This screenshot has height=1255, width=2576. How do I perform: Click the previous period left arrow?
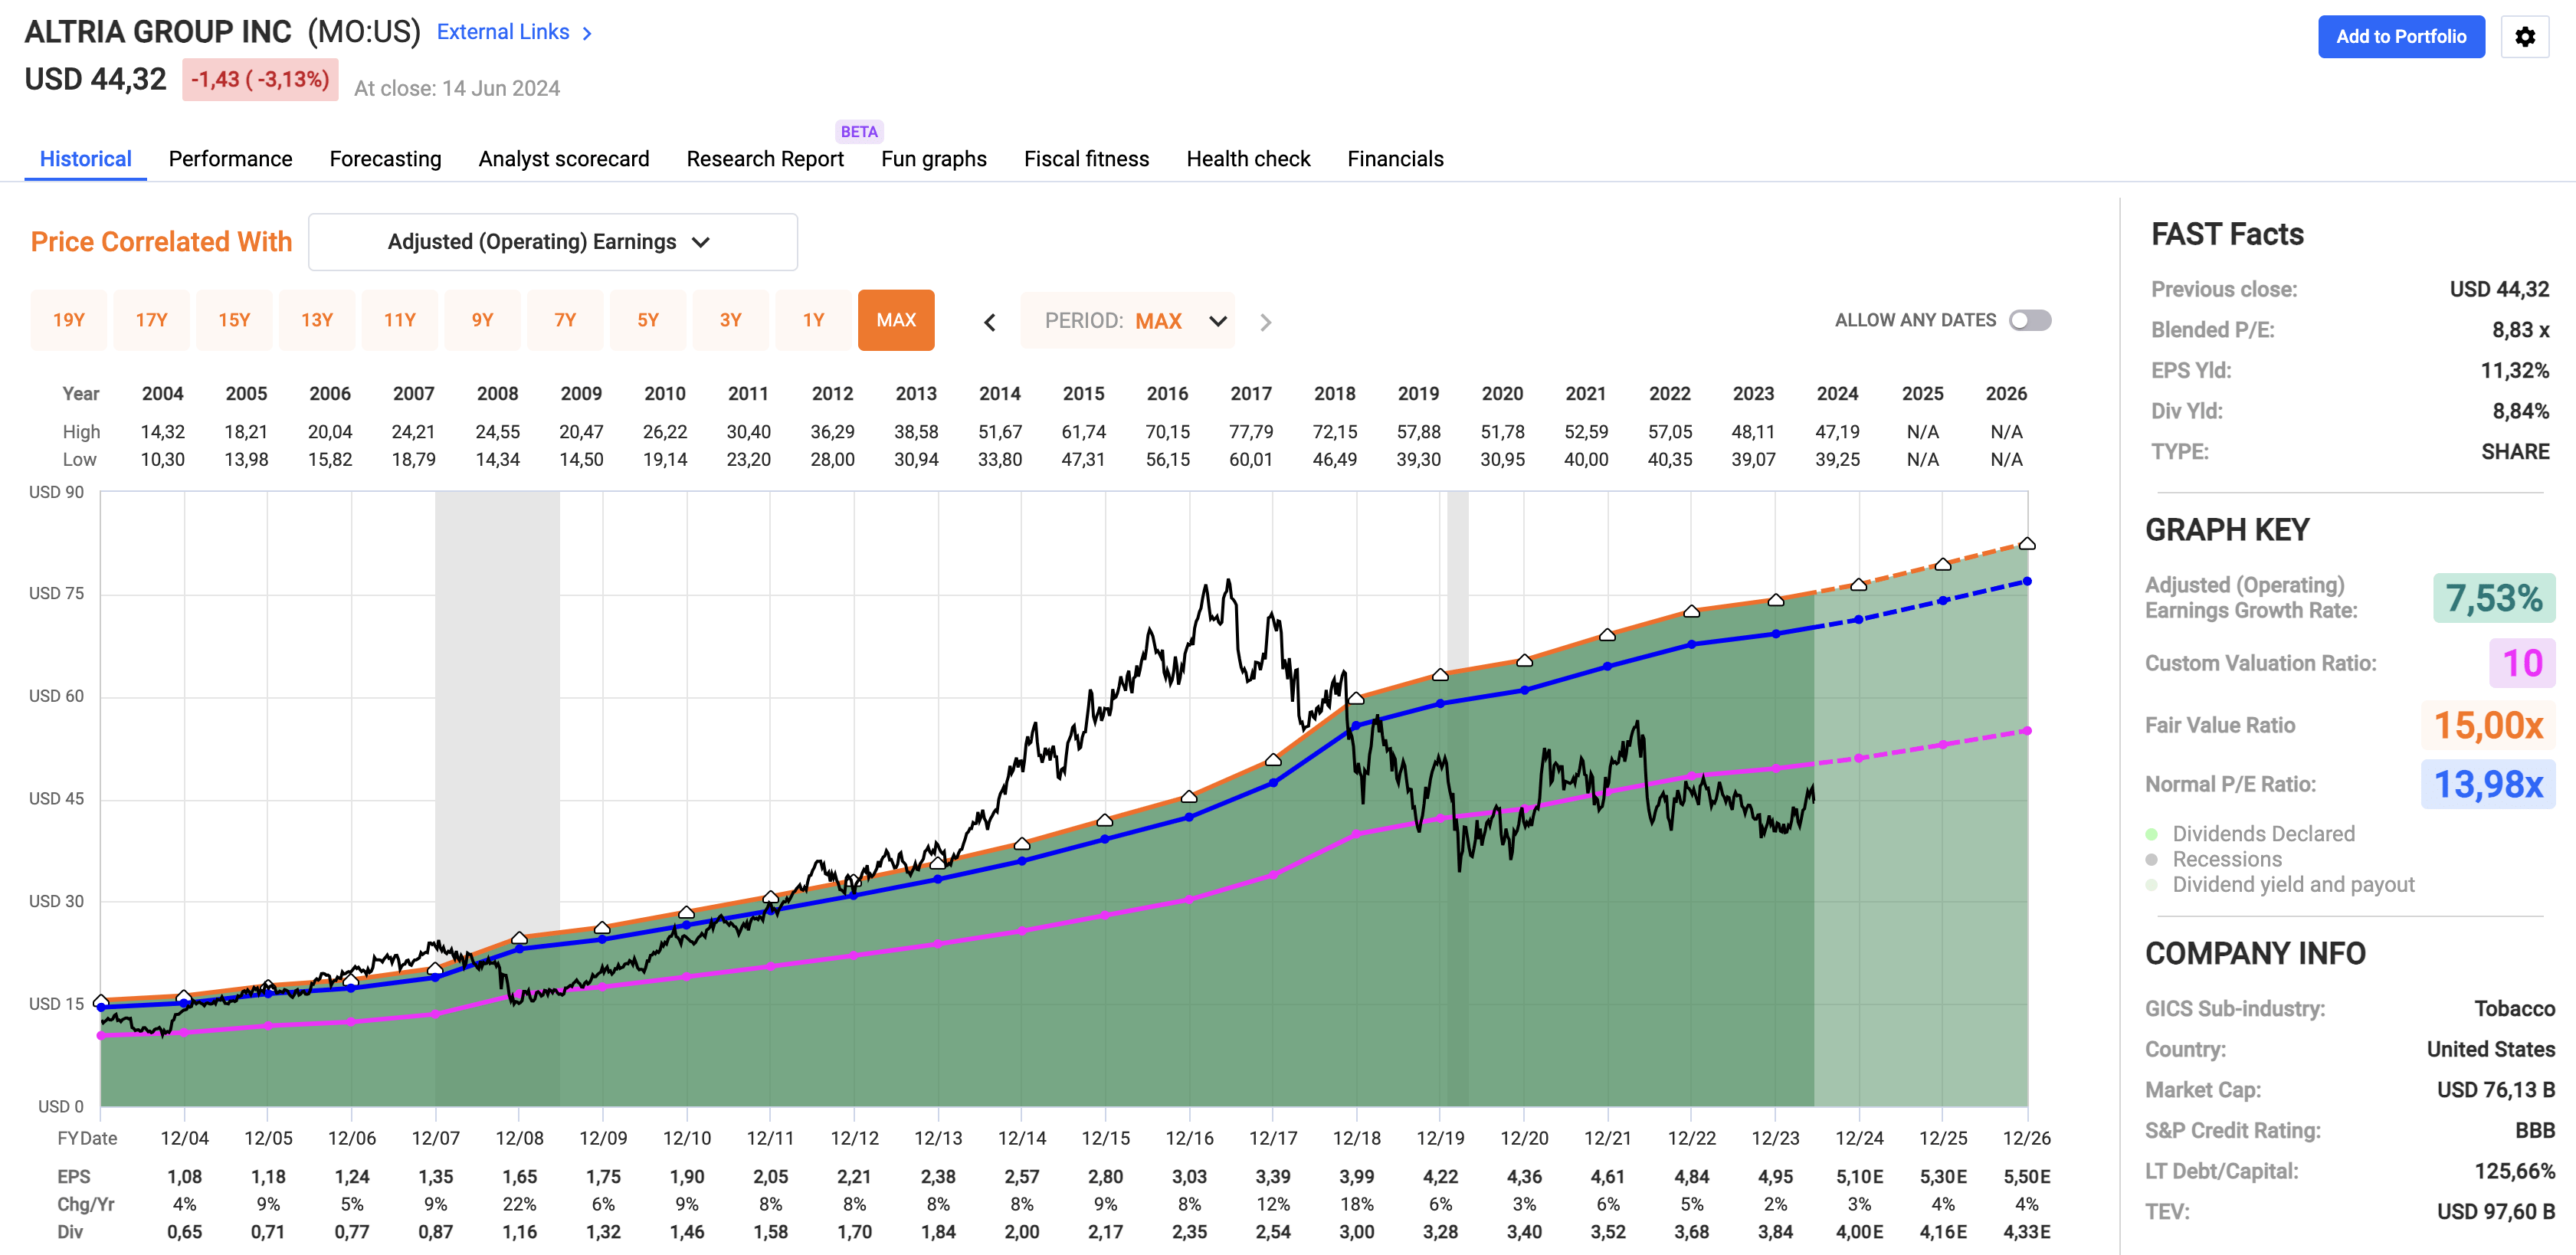pyautogui.click(x=989, y=322)
